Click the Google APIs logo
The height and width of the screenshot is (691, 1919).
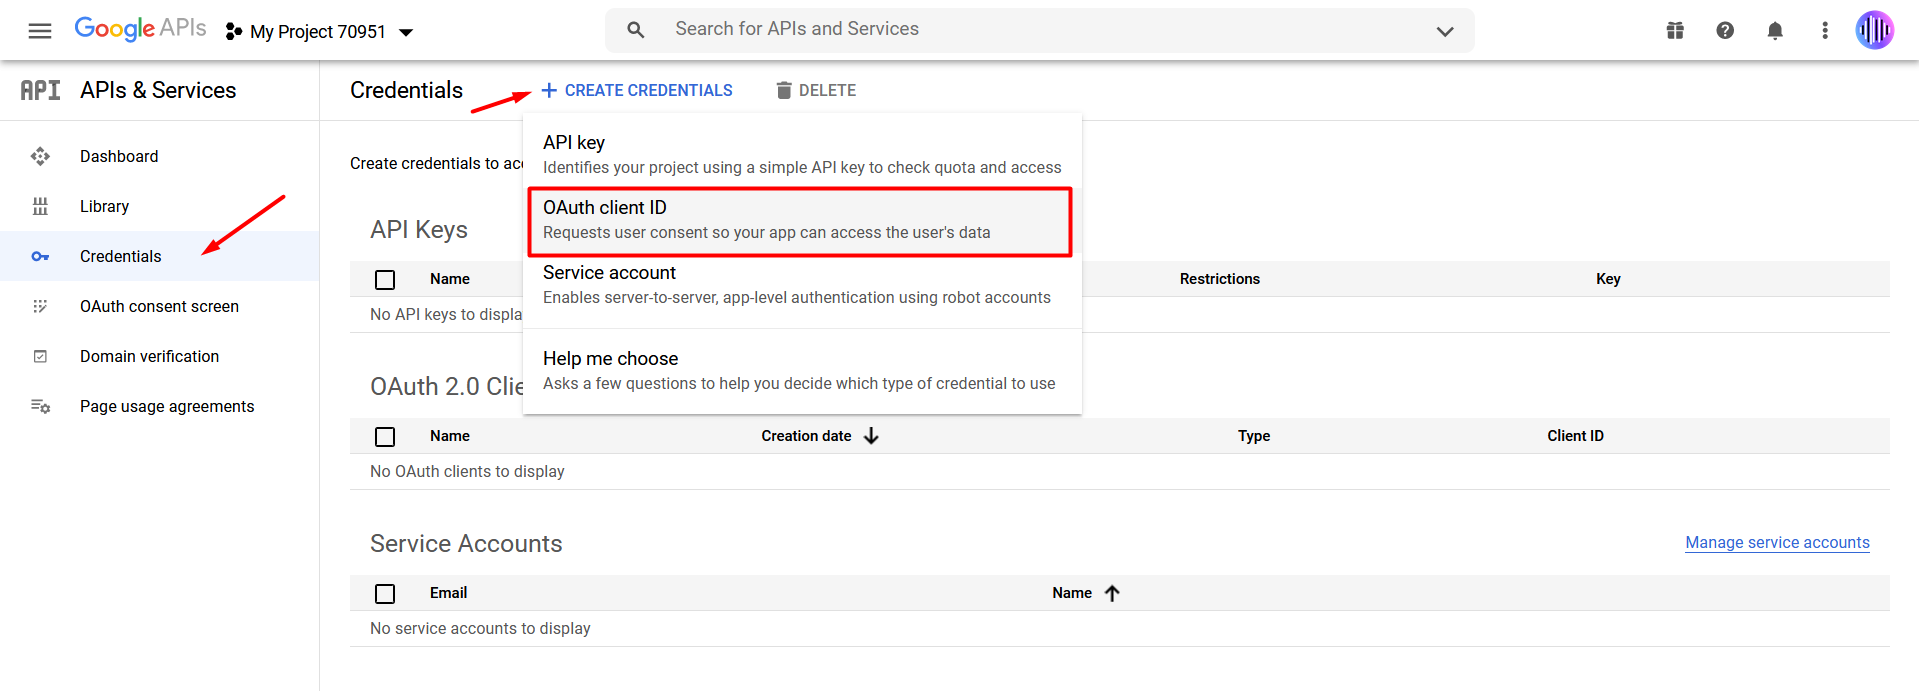(x=140, y=29)
